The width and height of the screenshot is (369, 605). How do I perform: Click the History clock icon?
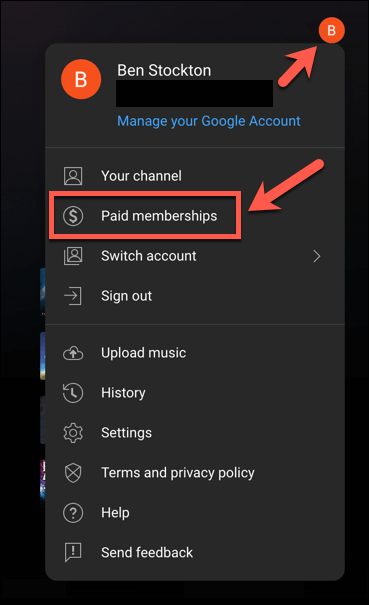pos(73,393)
